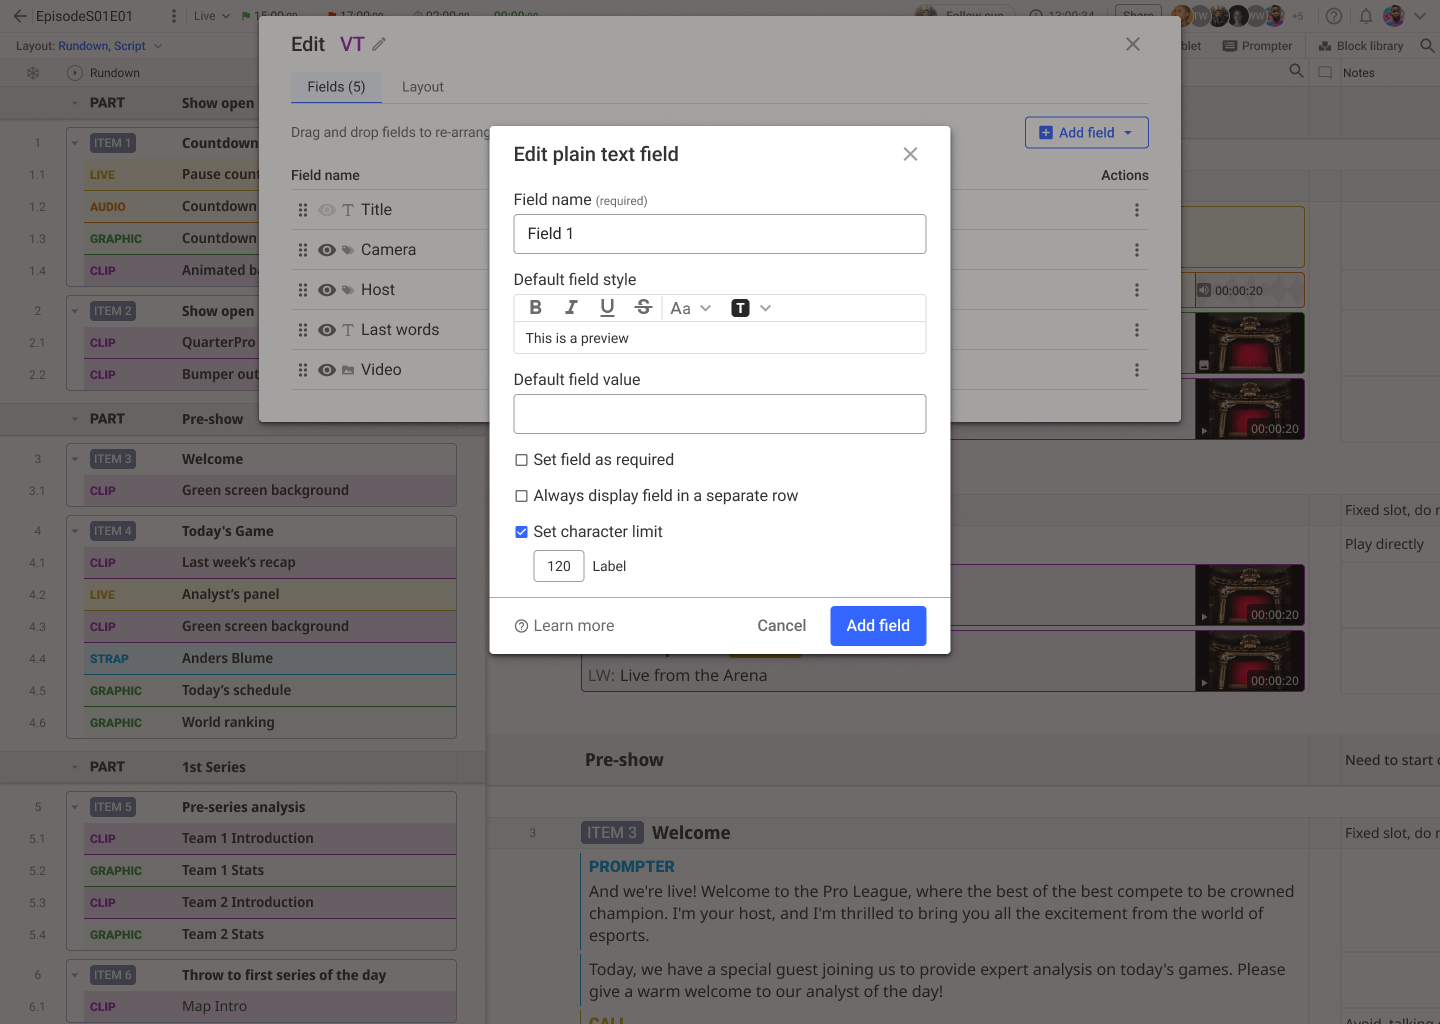Click the blue Add field button

878,626
